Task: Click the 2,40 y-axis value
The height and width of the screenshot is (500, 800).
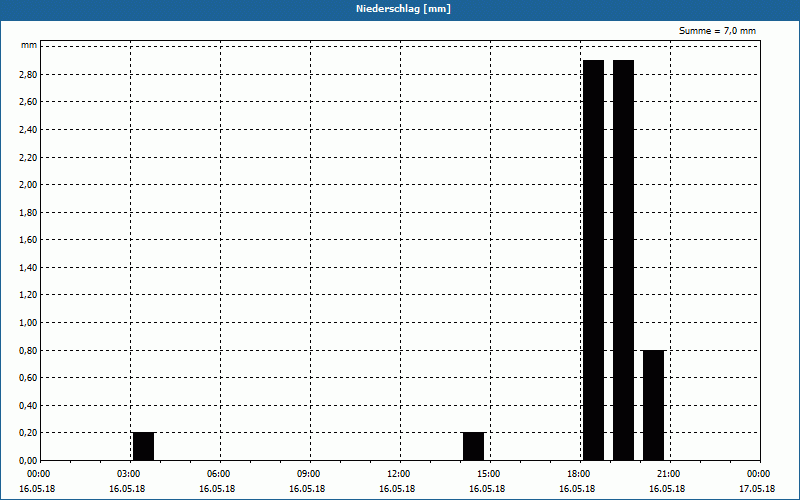Action: point(28,130)
